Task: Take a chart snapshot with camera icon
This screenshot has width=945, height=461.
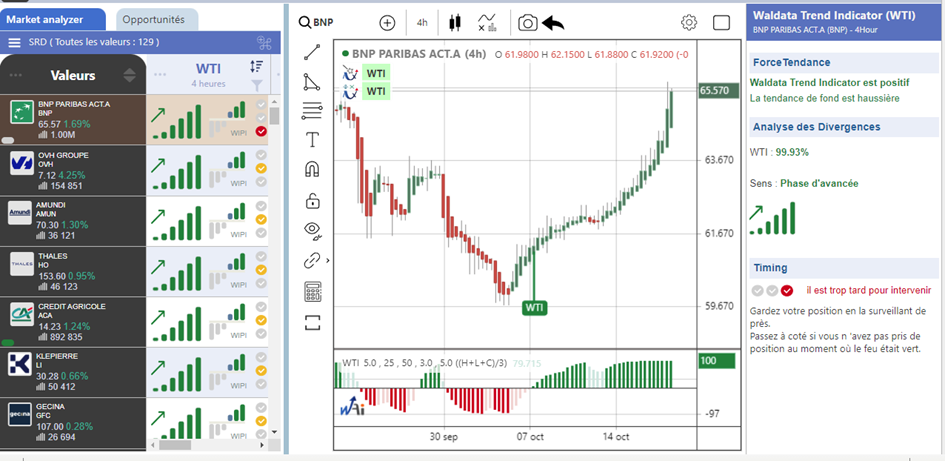Action: tap(528, 23)
